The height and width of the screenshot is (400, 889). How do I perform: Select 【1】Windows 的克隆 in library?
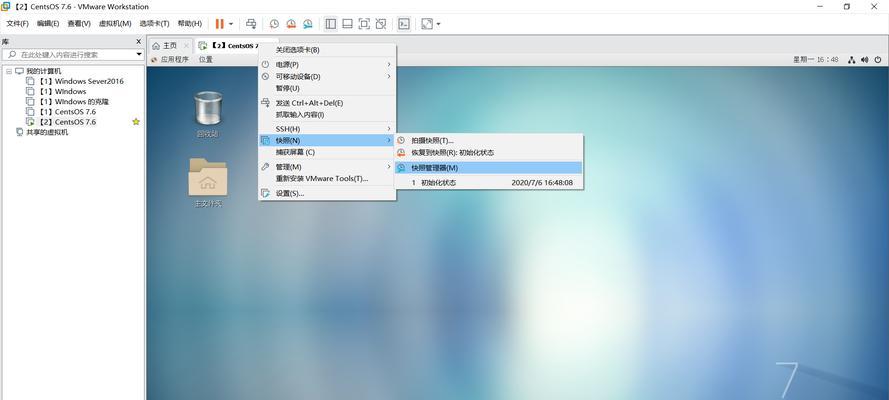[67, 101]
